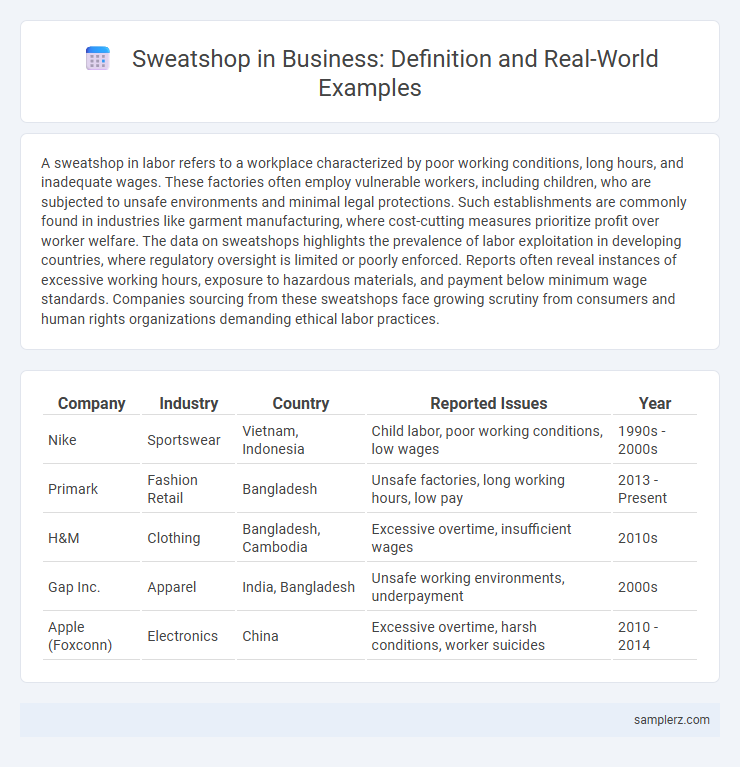Select the 'Year' column header
The width and height of the screenshot is (740, 767).
coord(654,403)
